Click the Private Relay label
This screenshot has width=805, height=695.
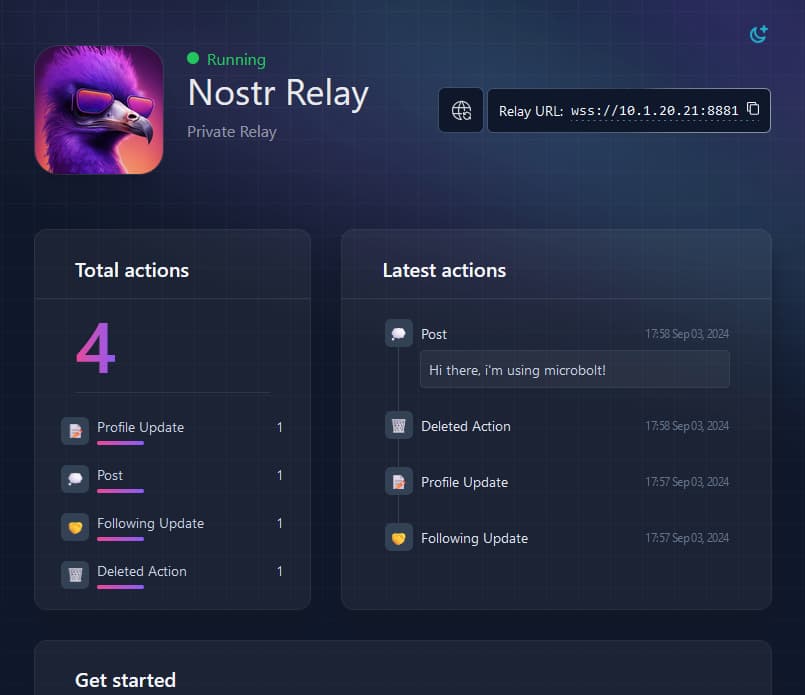click(231, 131)
